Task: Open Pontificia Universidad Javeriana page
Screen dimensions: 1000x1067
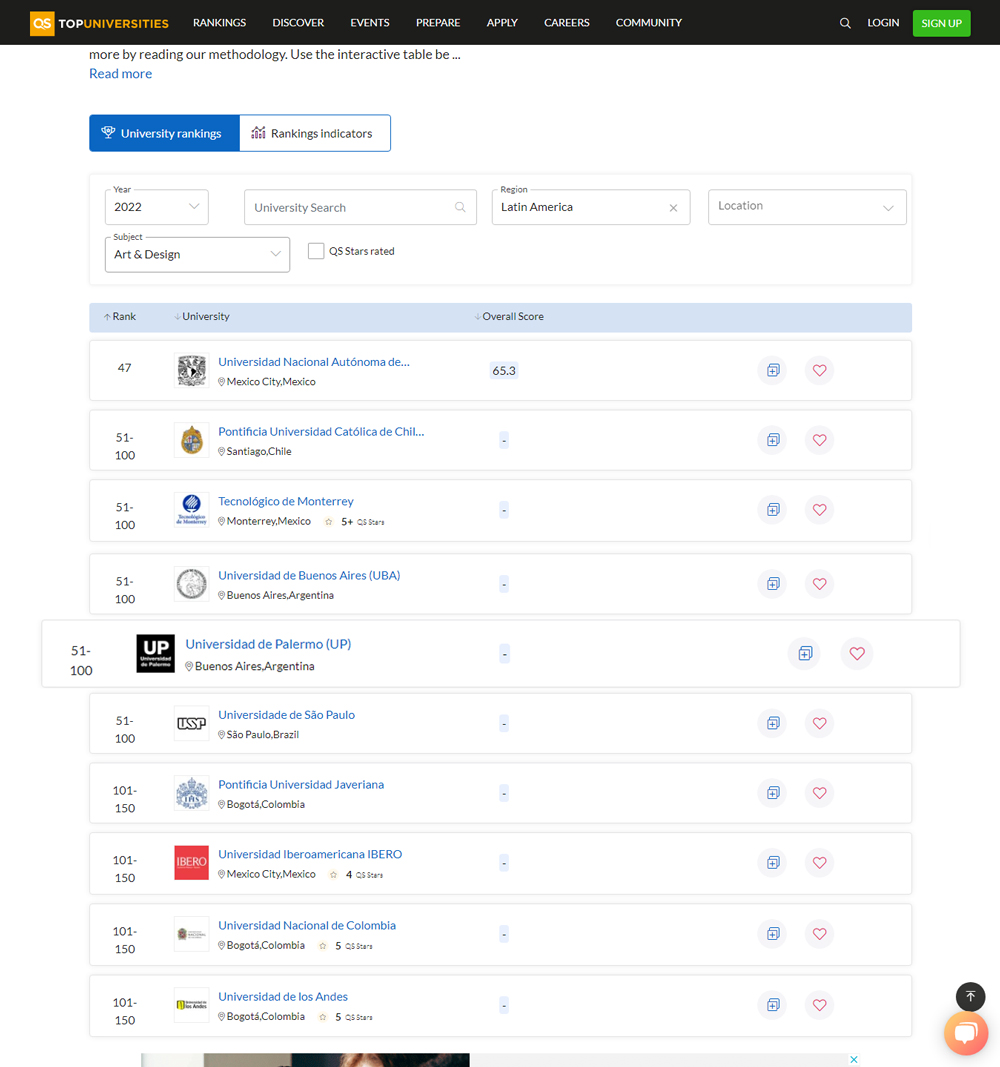Action: [301, 784]
